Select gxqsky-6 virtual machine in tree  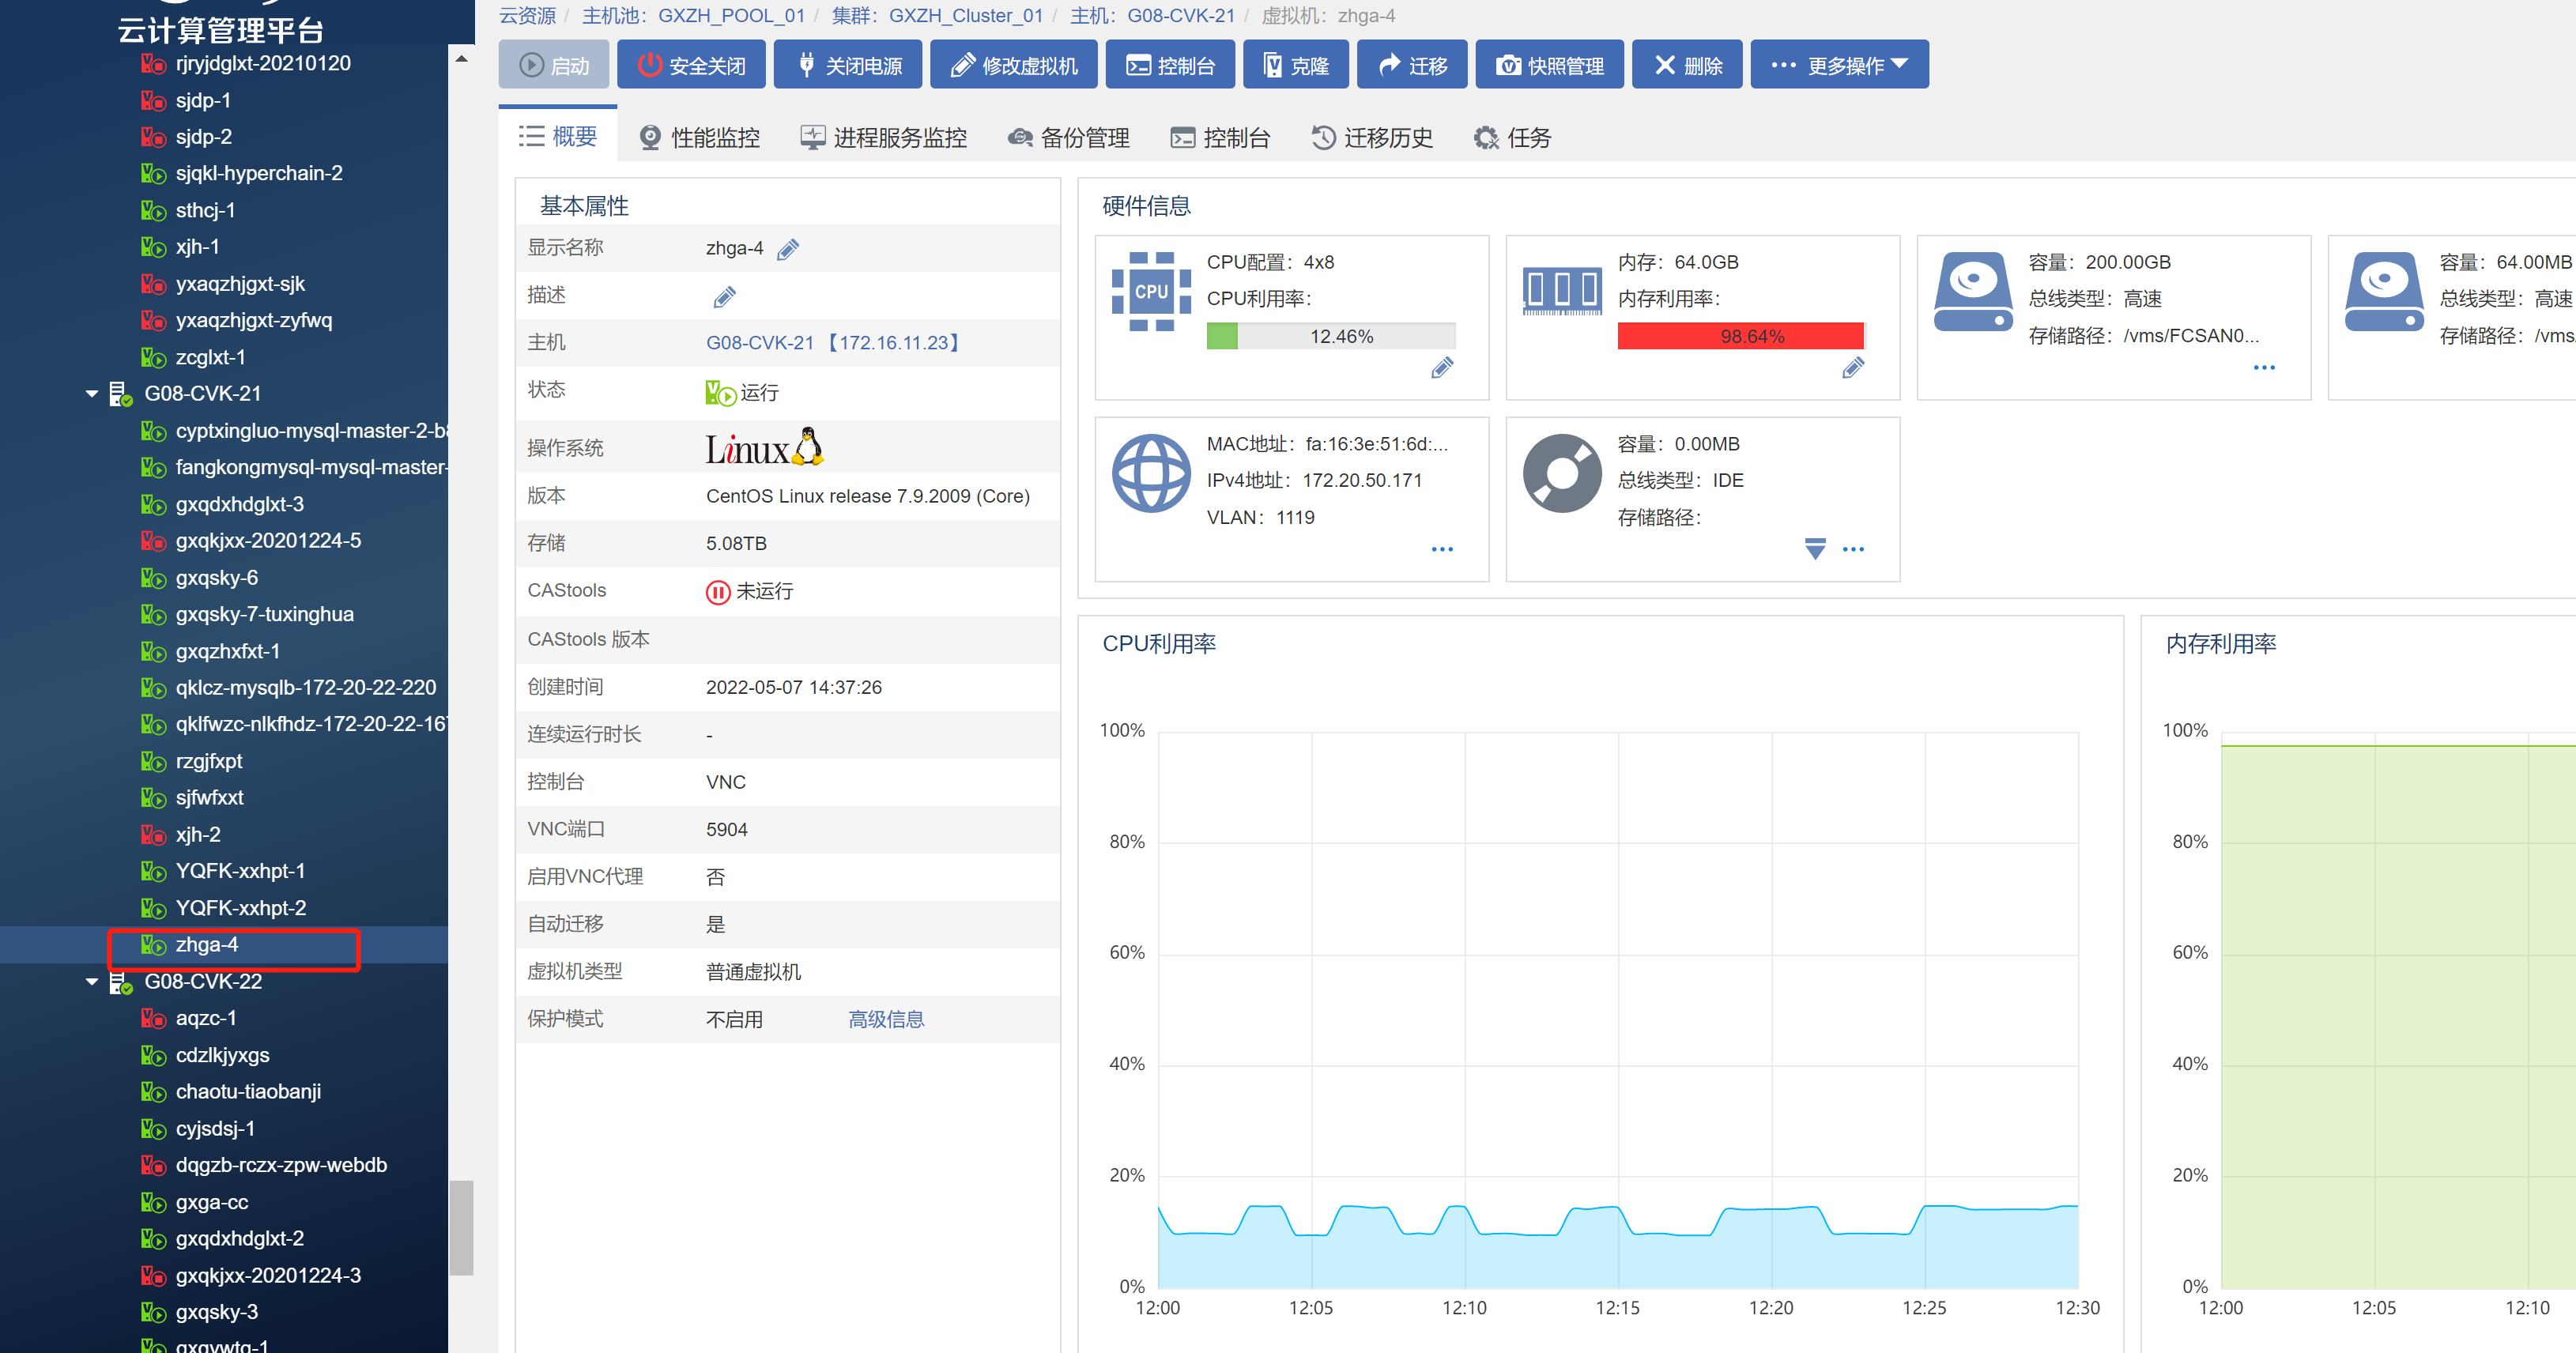(216, 578)
